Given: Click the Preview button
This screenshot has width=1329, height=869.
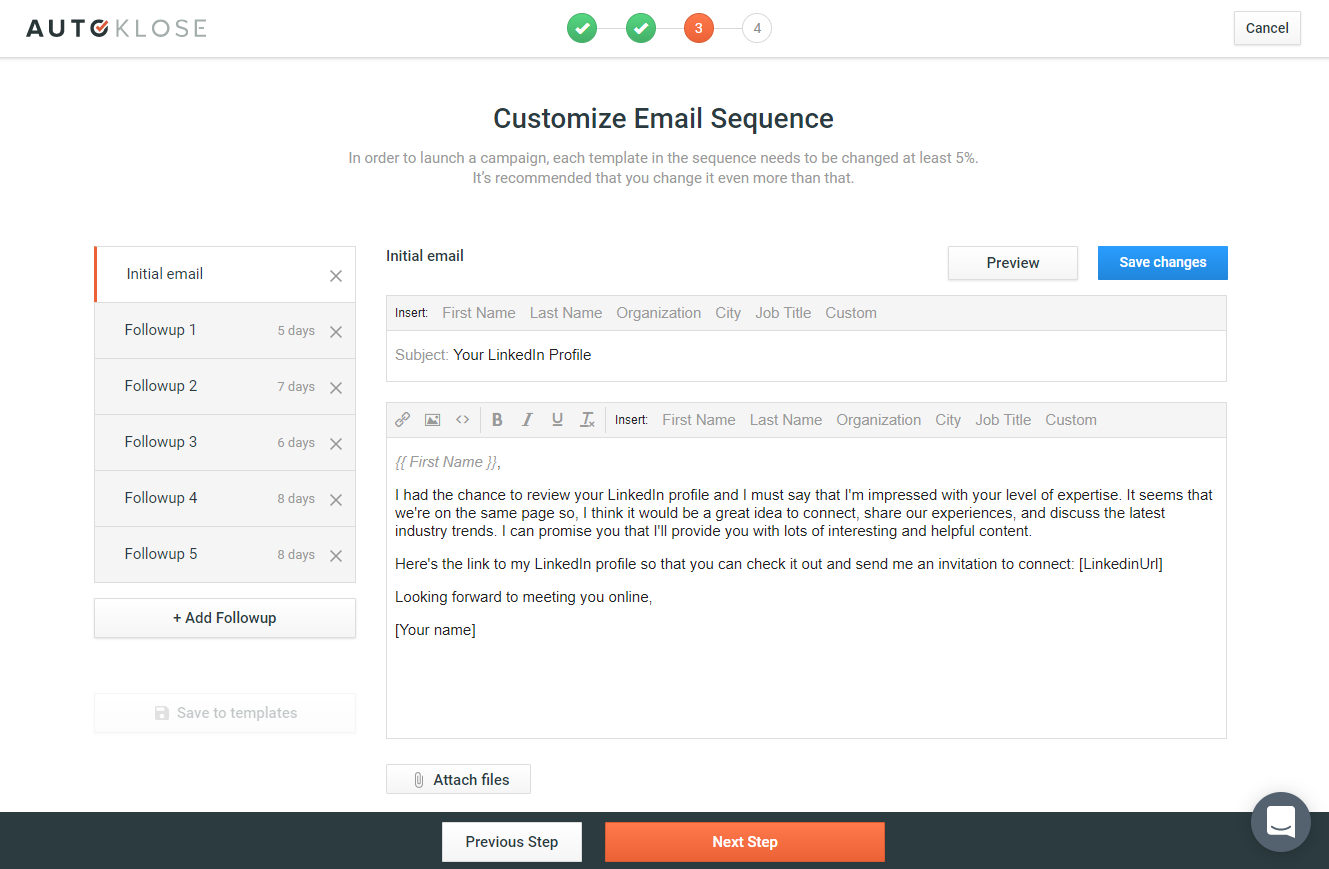Looking at the screenshot, I should coord(1013,263).
